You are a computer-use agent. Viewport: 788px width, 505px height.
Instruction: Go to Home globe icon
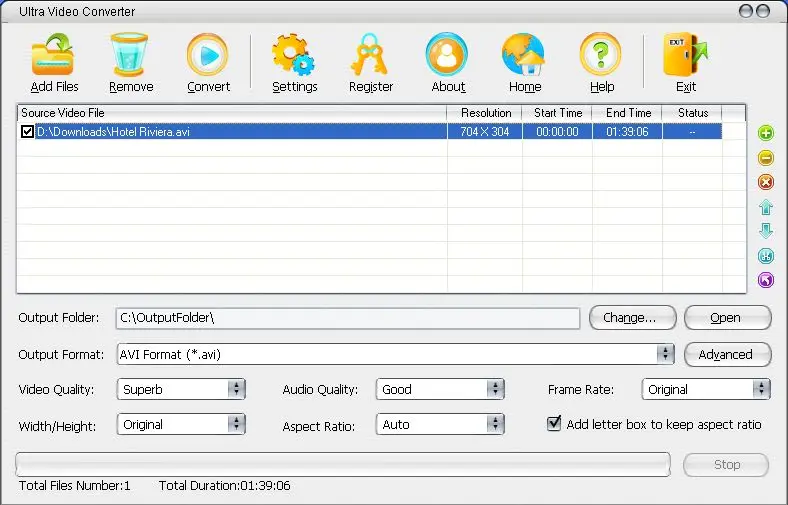point(523,54)
